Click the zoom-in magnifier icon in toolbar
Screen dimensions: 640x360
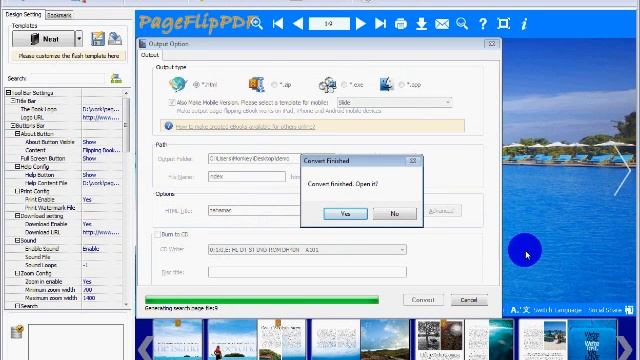257,23
